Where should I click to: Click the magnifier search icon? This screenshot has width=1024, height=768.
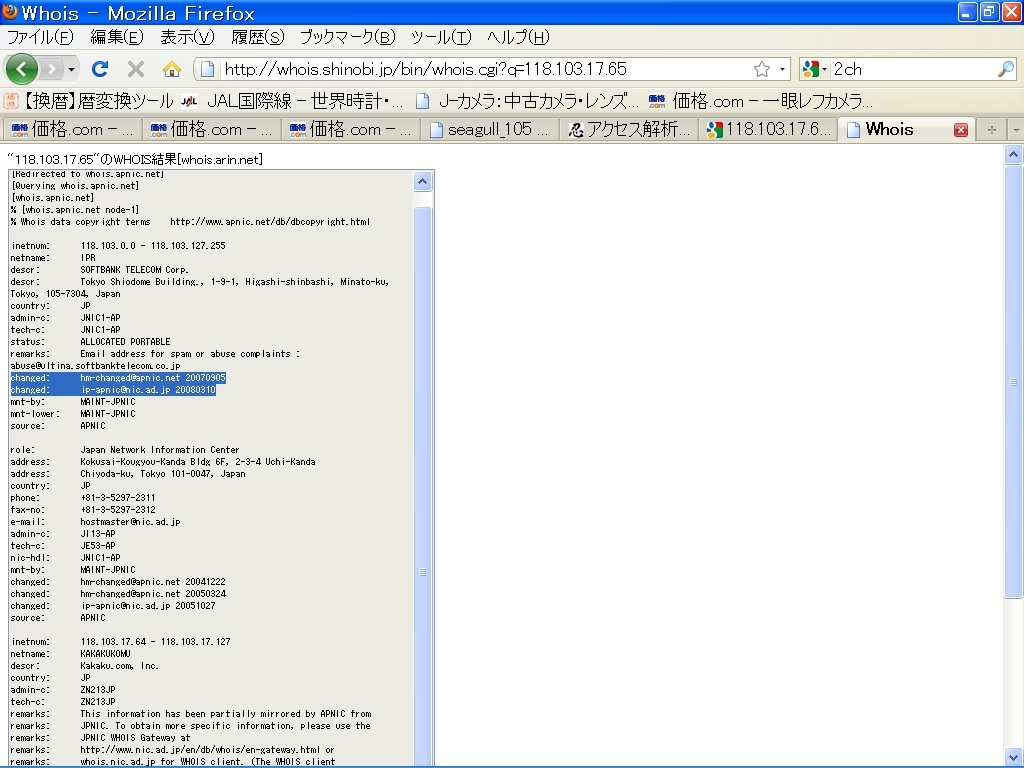(1006, 69)
